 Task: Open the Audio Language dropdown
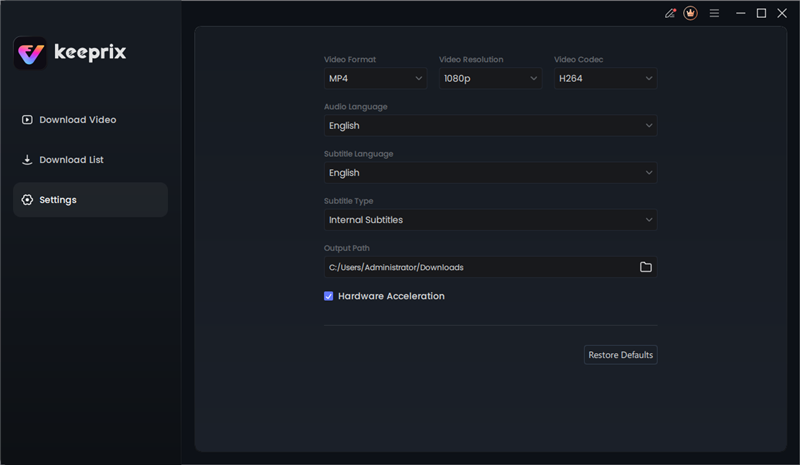(x=490, y=126)
